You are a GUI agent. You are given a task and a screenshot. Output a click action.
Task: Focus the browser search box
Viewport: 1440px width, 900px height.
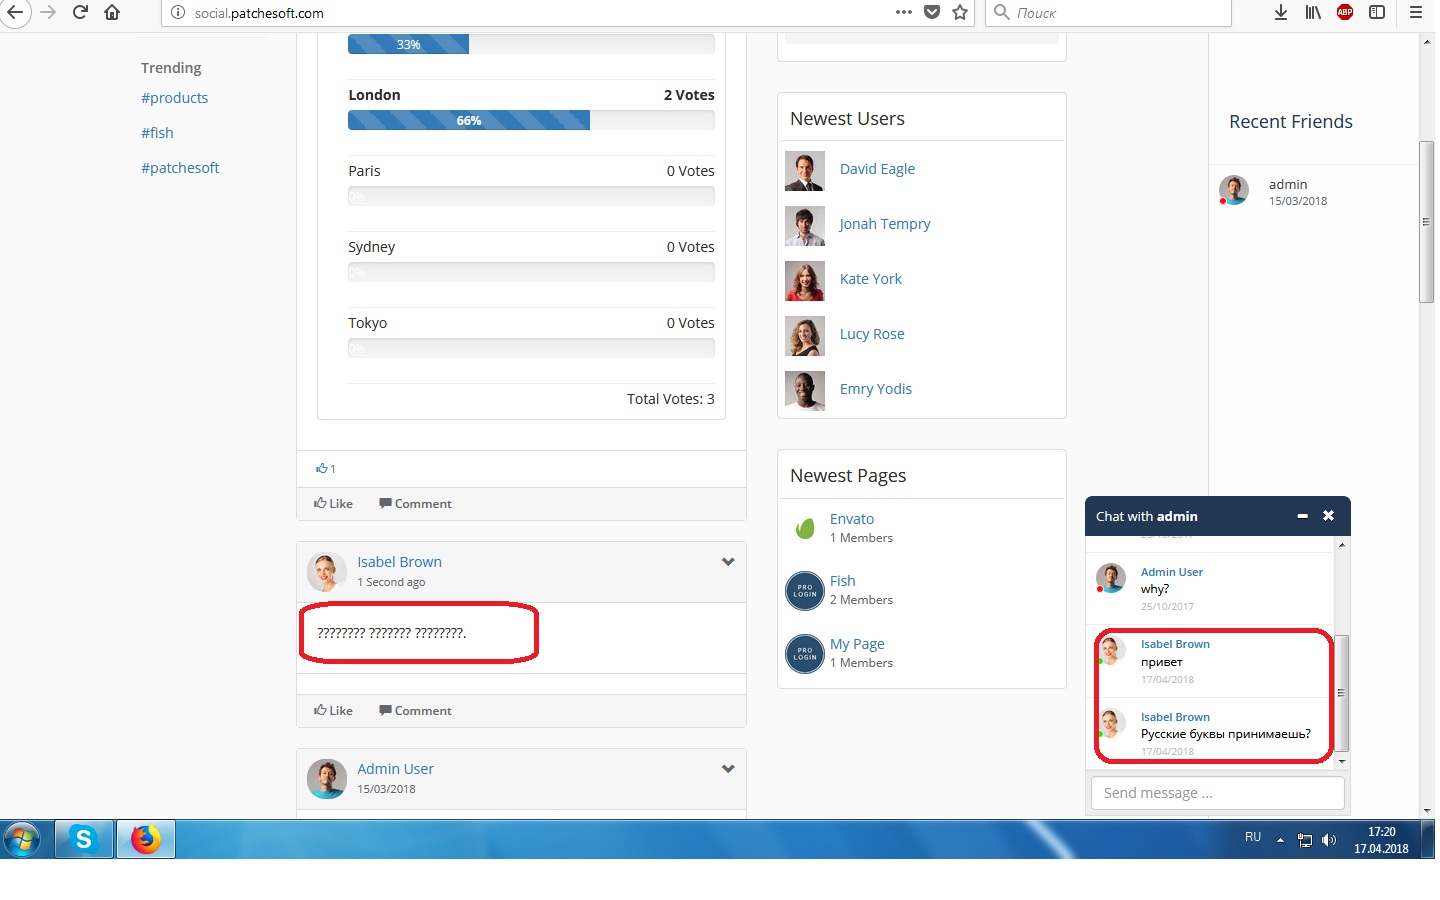(1108, 13)
